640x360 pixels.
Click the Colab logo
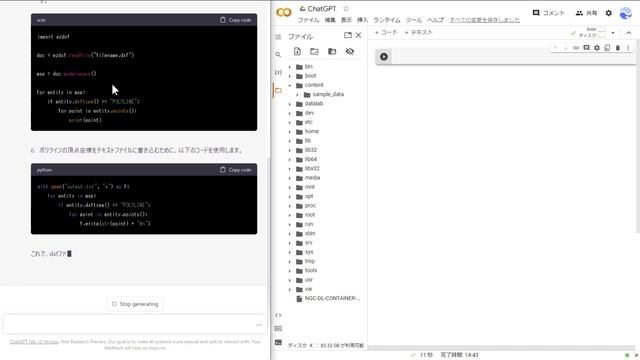284,13
